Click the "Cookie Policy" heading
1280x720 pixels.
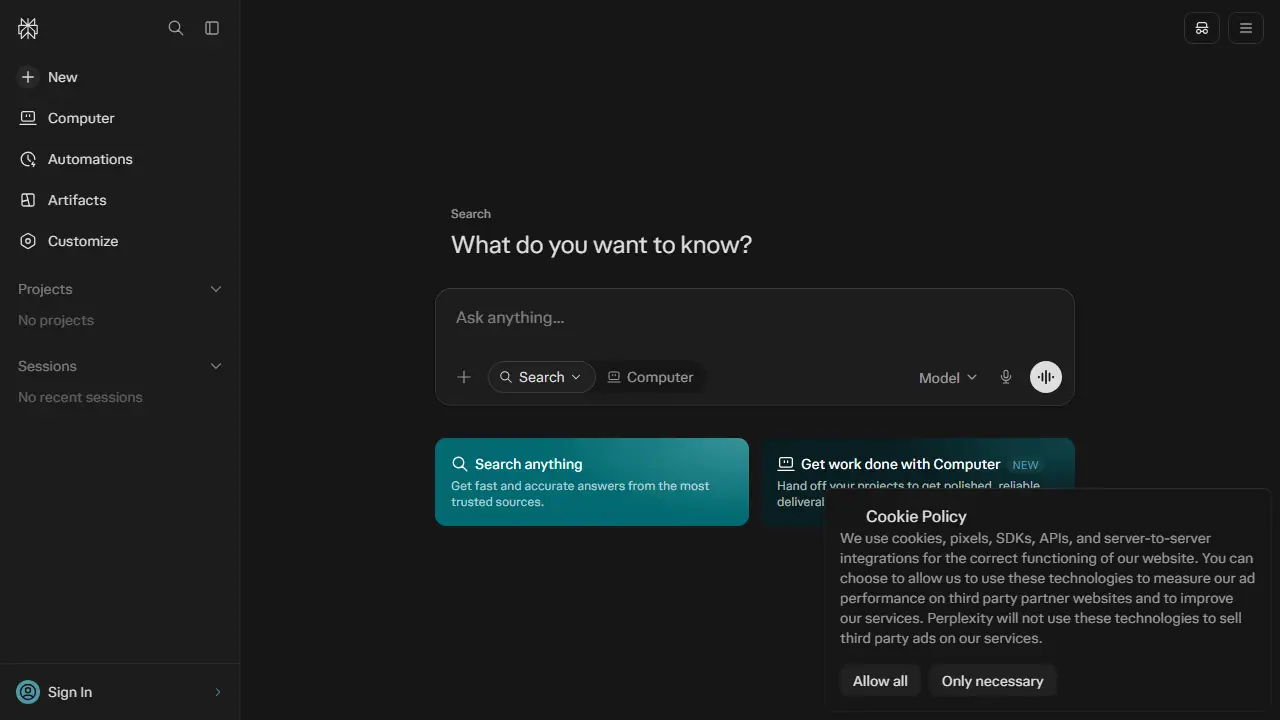click(916, 517)
